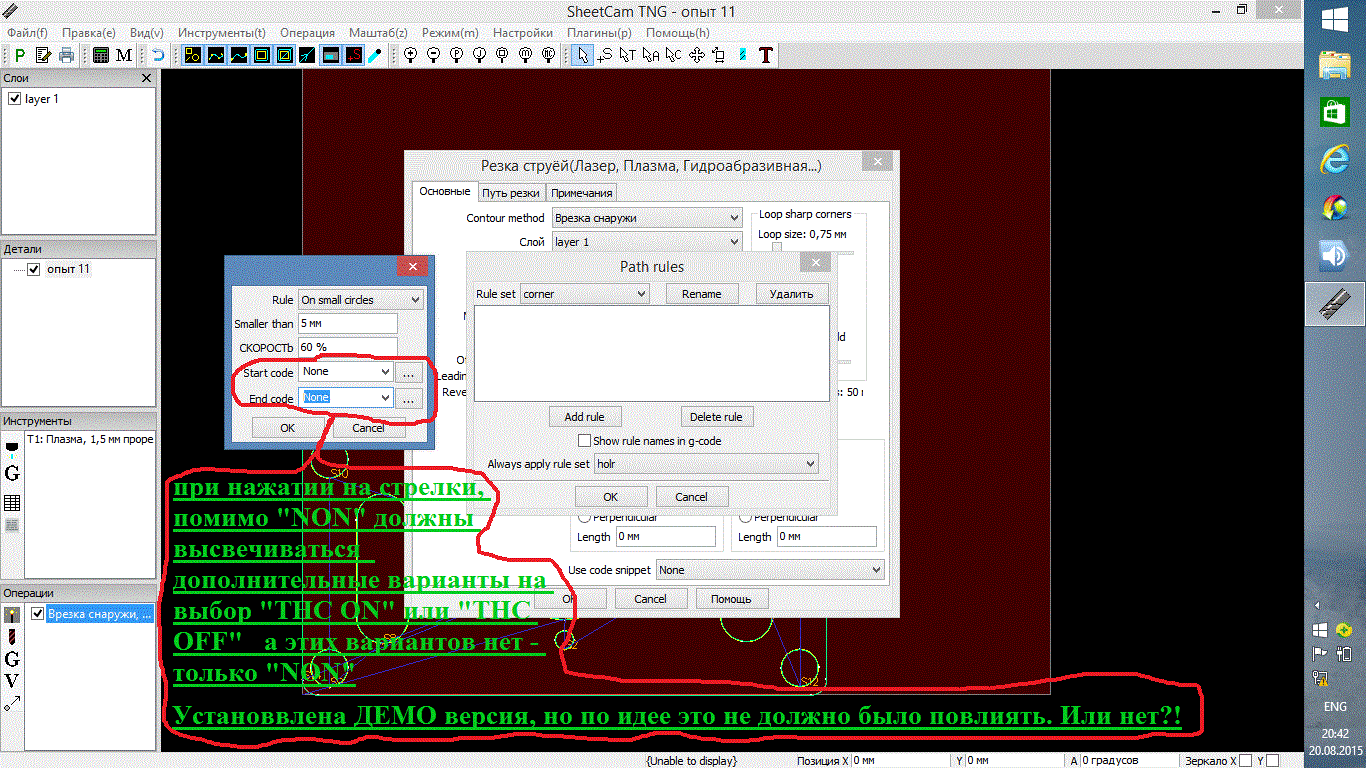Switch to the Путь резки tab
The image size is (1366, 768).
(510, 193)
